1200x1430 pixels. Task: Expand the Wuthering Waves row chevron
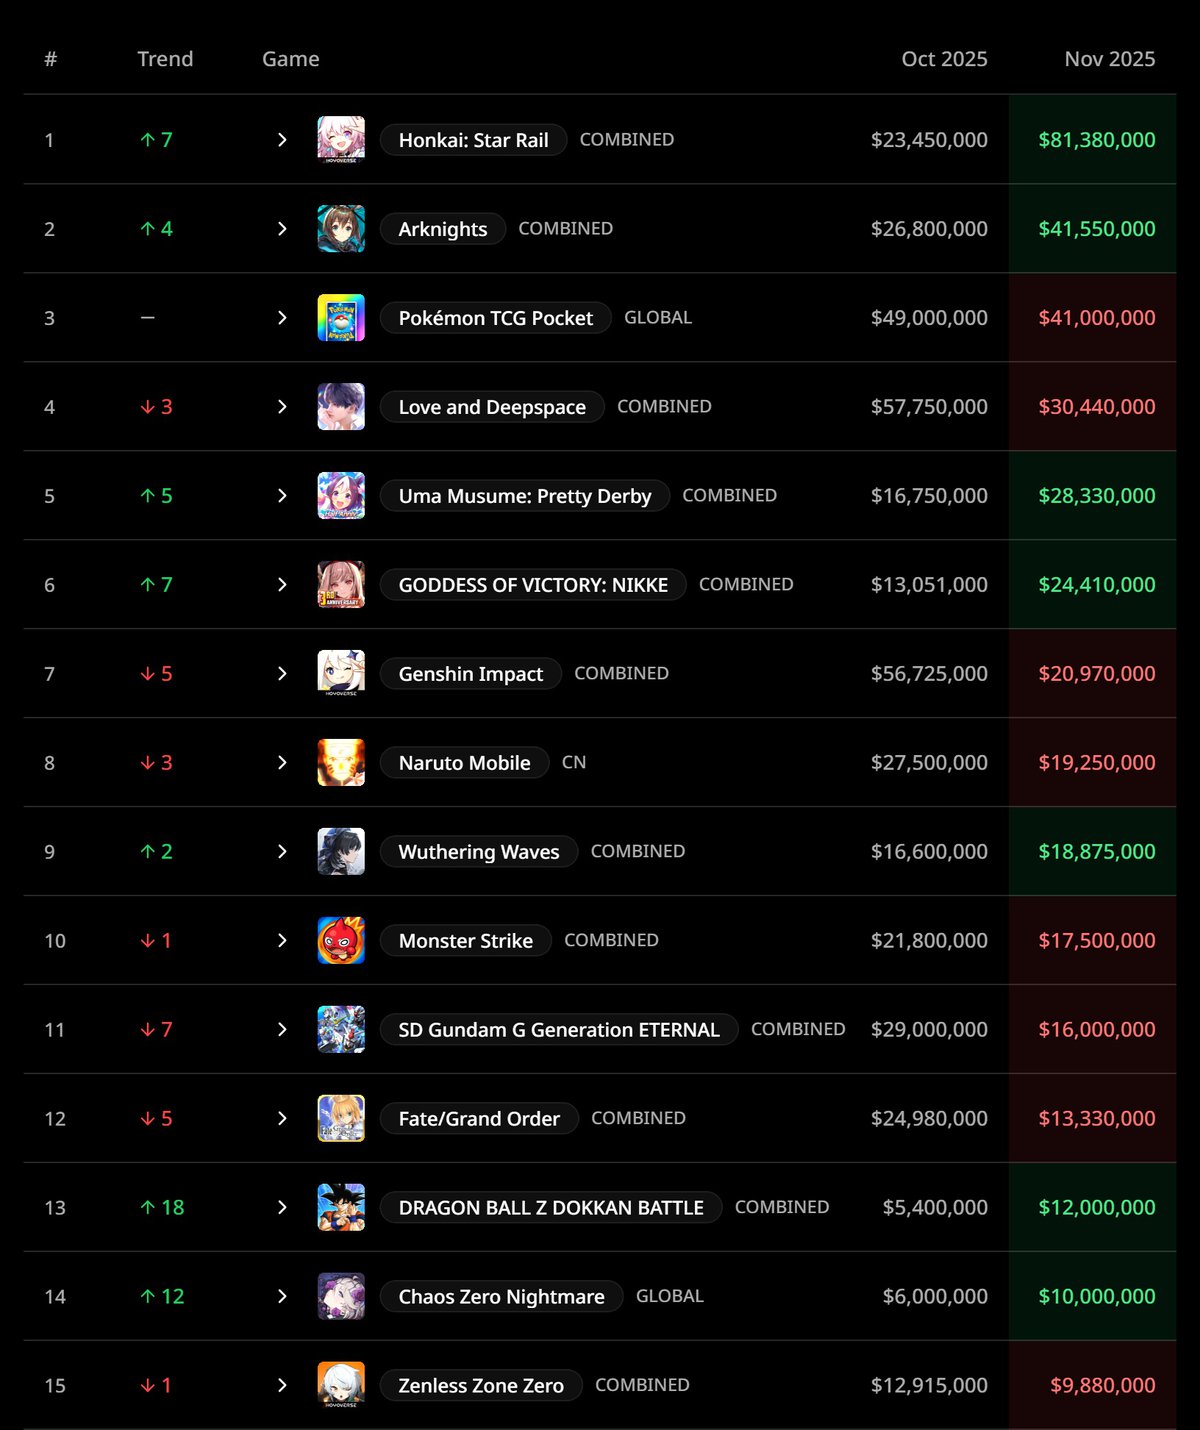282,852
